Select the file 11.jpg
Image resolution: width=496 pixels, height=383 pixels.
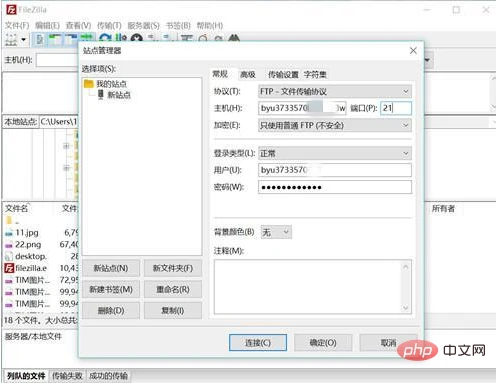click(x=27, y=233)
